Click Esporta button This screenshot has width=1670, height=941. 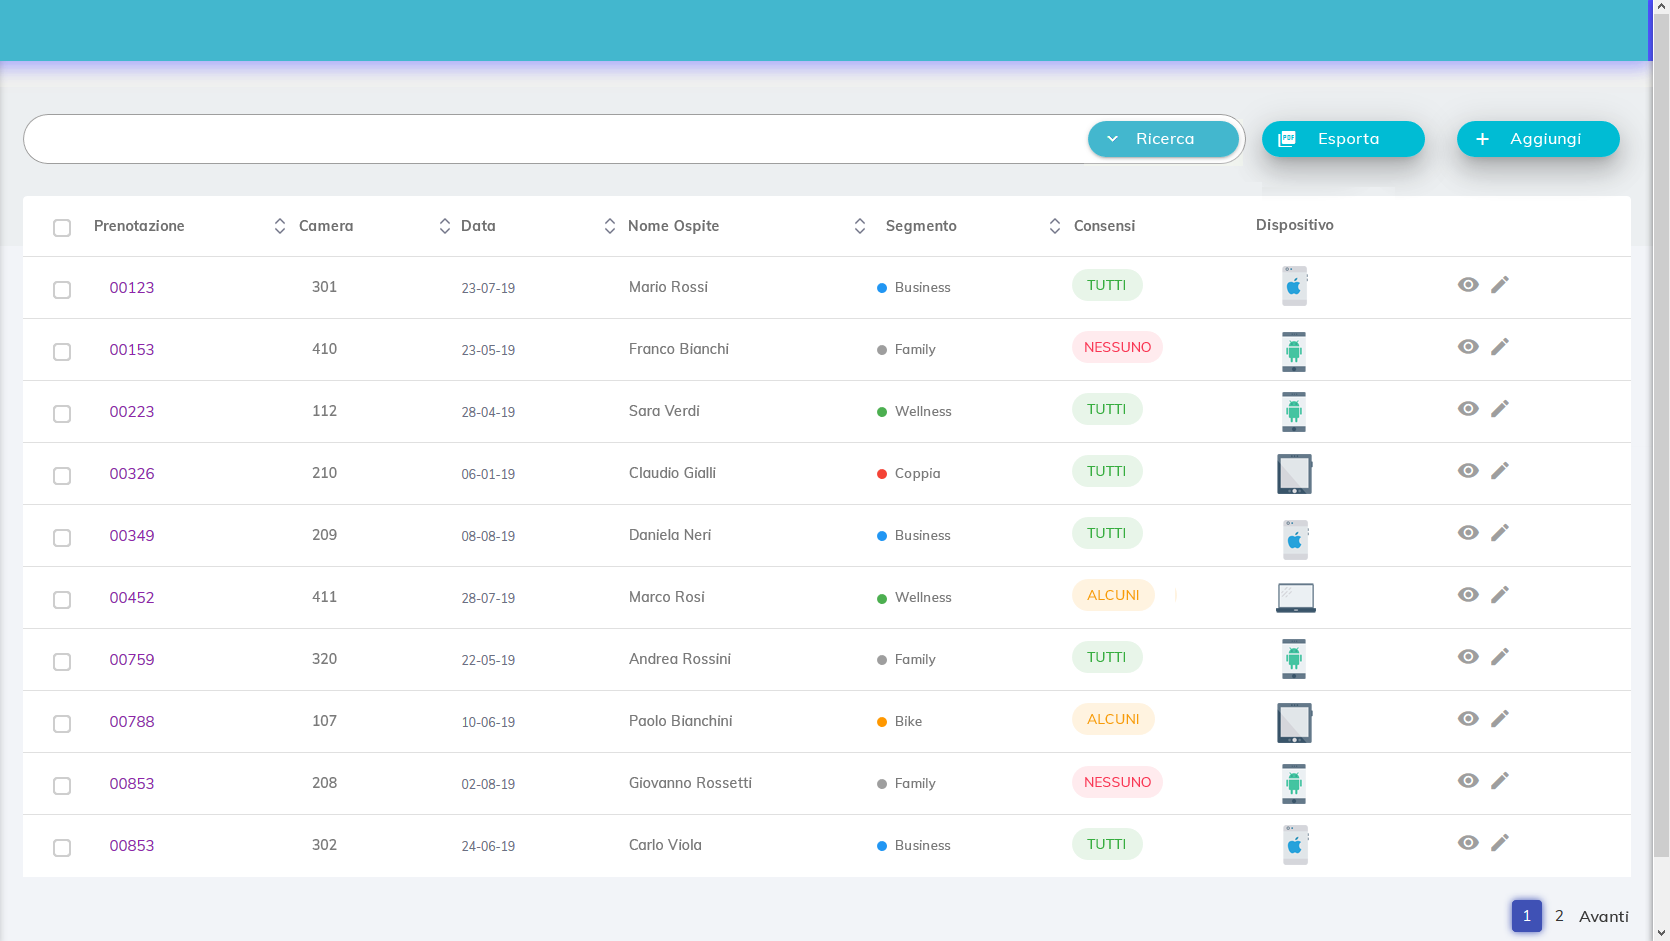[x=1343, y=139]
